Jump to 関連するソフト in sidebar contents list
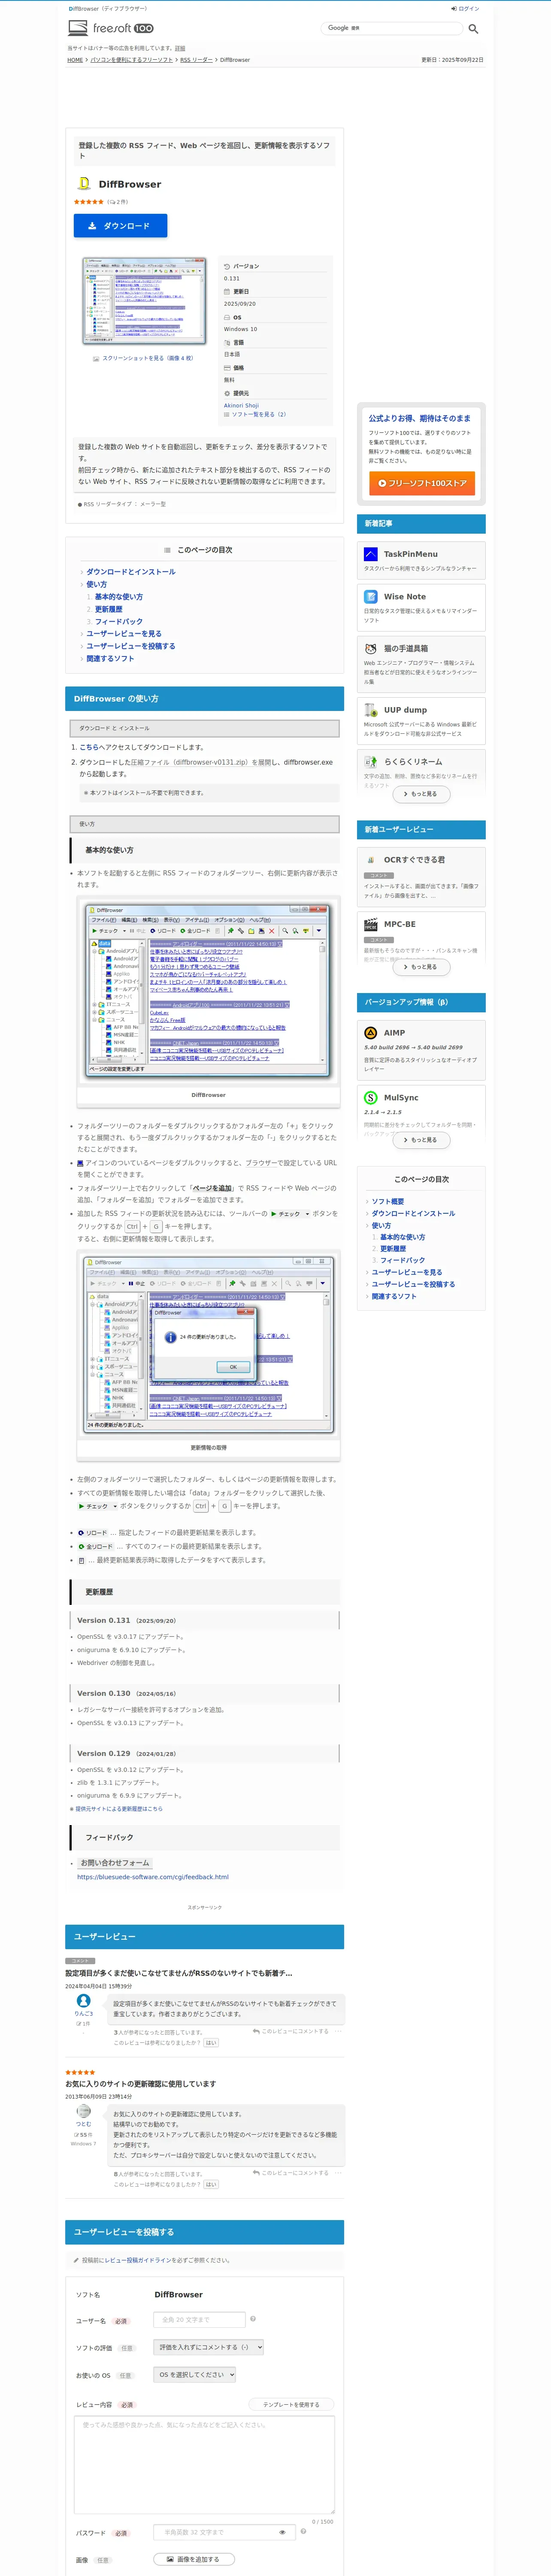The image size is (551, 2576). click(x=394, y=1296)
